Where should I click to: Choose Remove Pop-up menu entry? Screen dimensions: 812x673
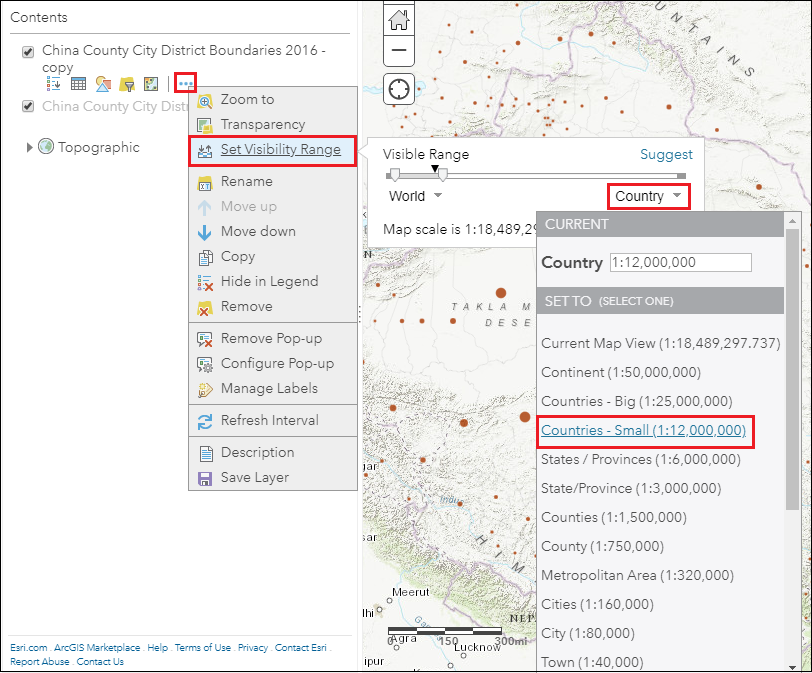(273, 339)
